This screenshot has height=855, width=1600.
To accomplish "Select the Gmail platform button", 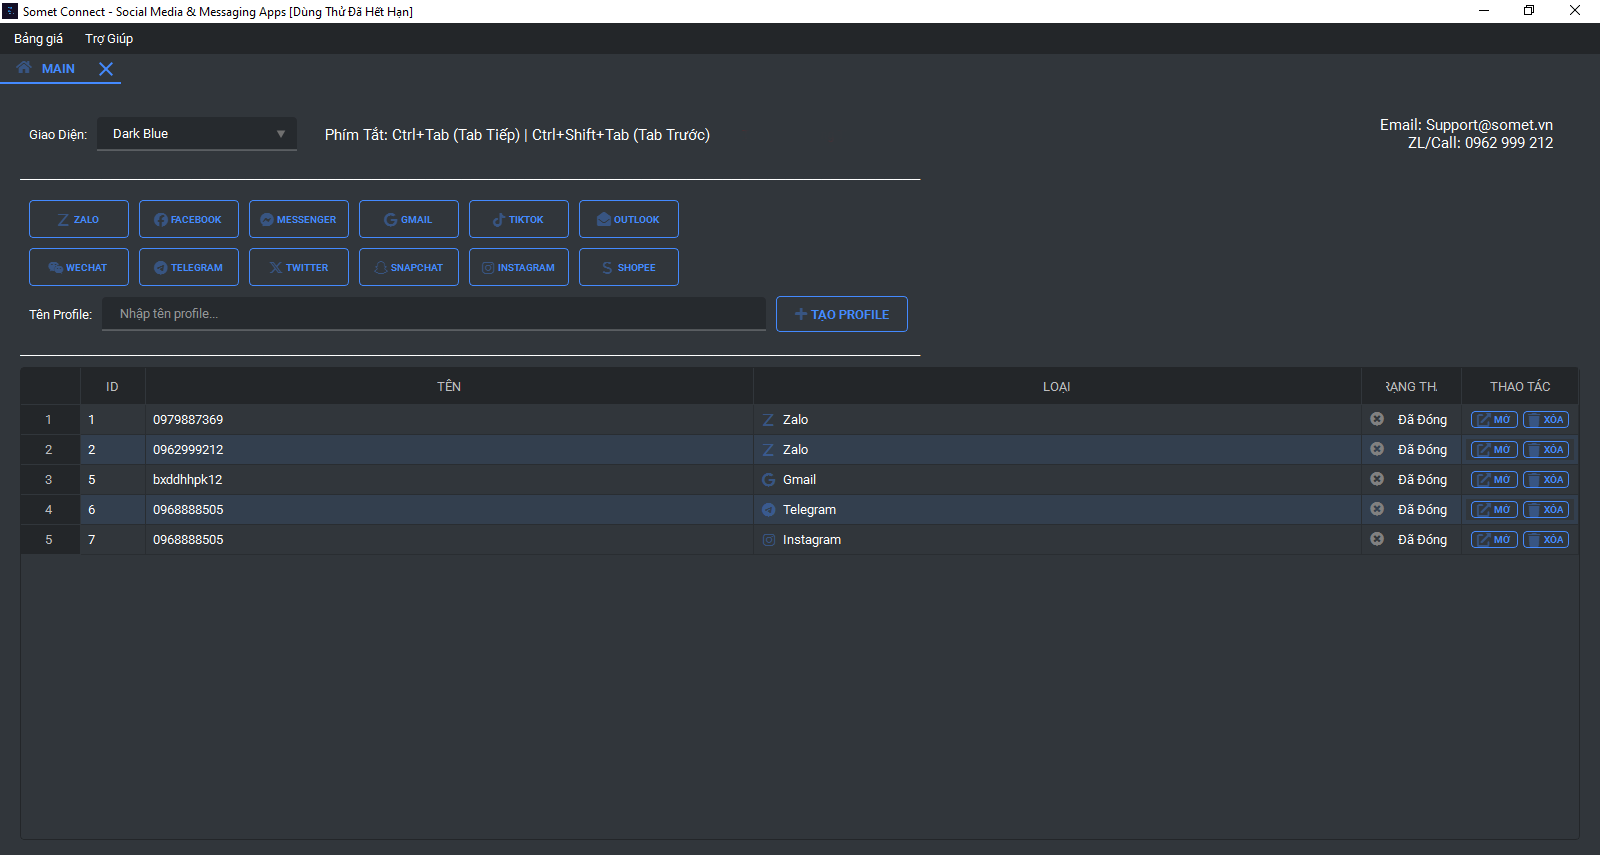I will (409, 219).
